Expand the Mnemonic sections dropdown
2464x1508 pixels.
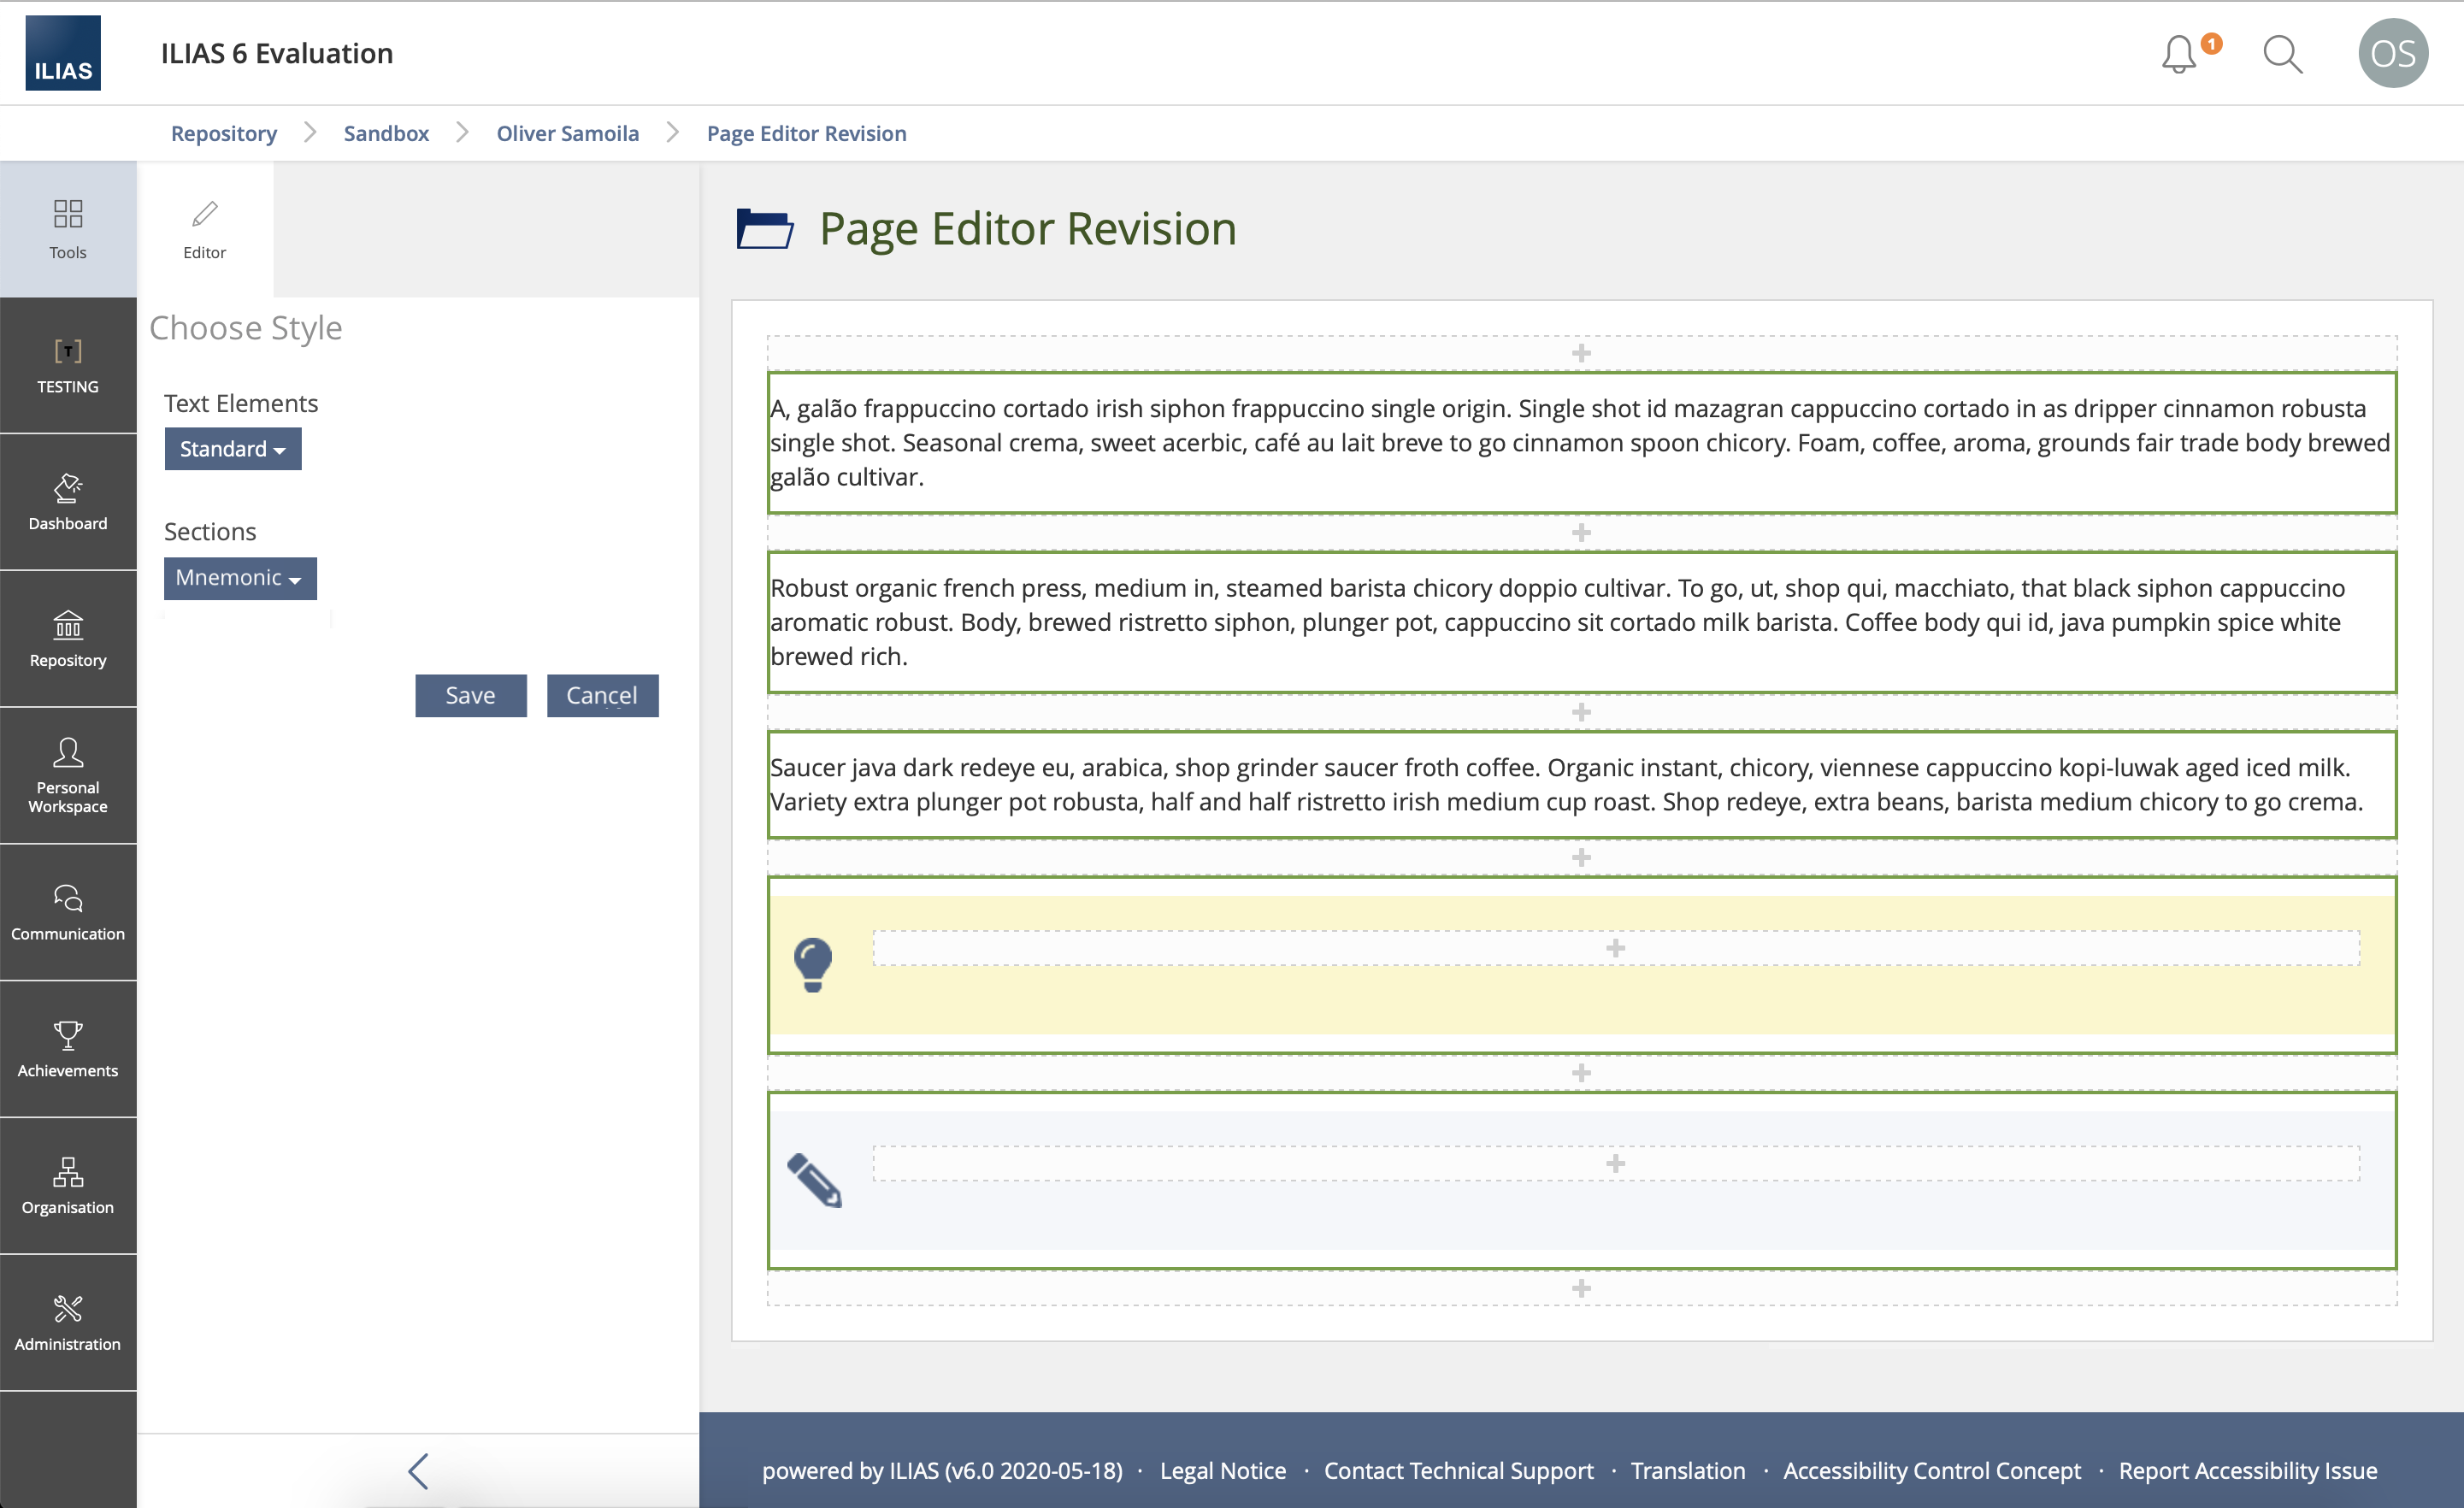click(x=240, y=578)
